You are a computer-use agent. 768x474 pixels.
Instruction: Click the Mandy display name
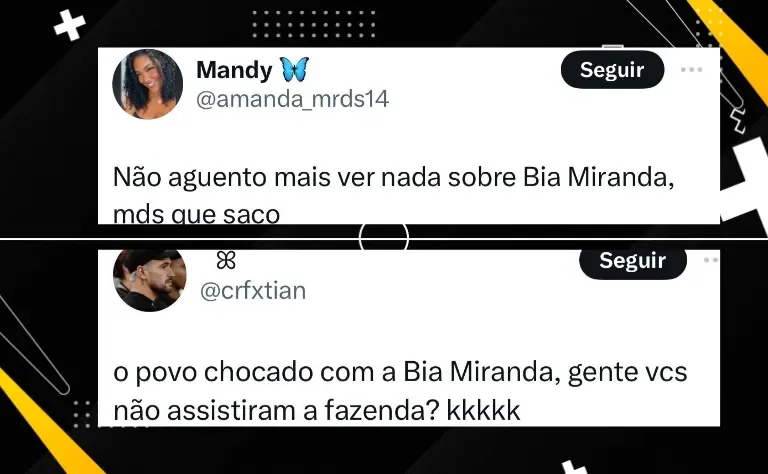[234, 70]
